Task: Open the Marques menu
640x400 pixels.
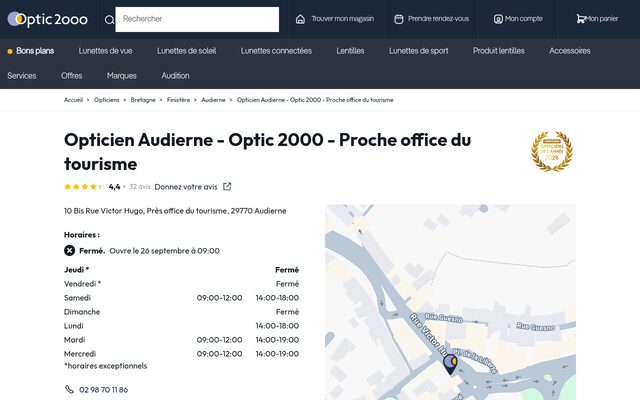Action: [x=122, y=76]
